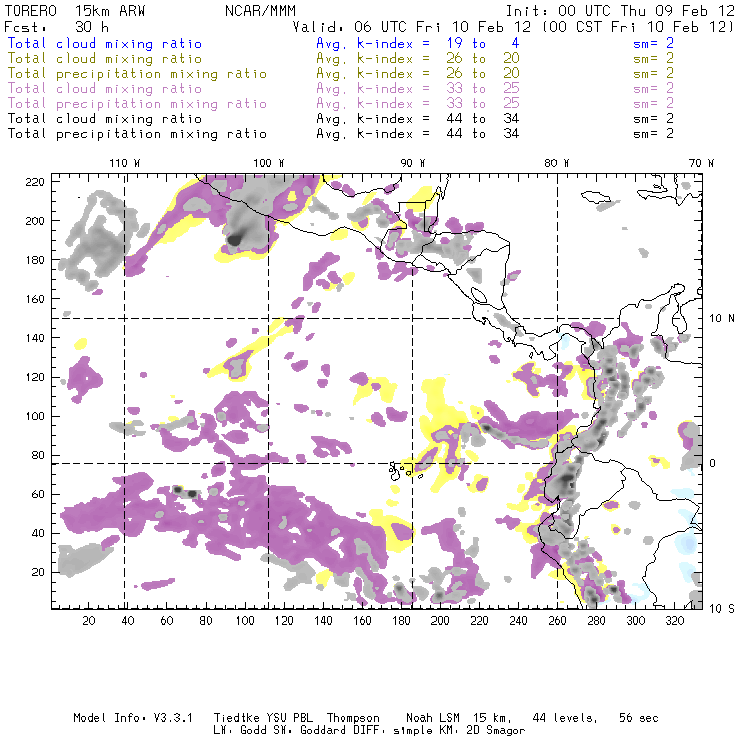Click the '70 W' longitude label
740x740 pixels.
pyautogui.click(x=701, y=163)
